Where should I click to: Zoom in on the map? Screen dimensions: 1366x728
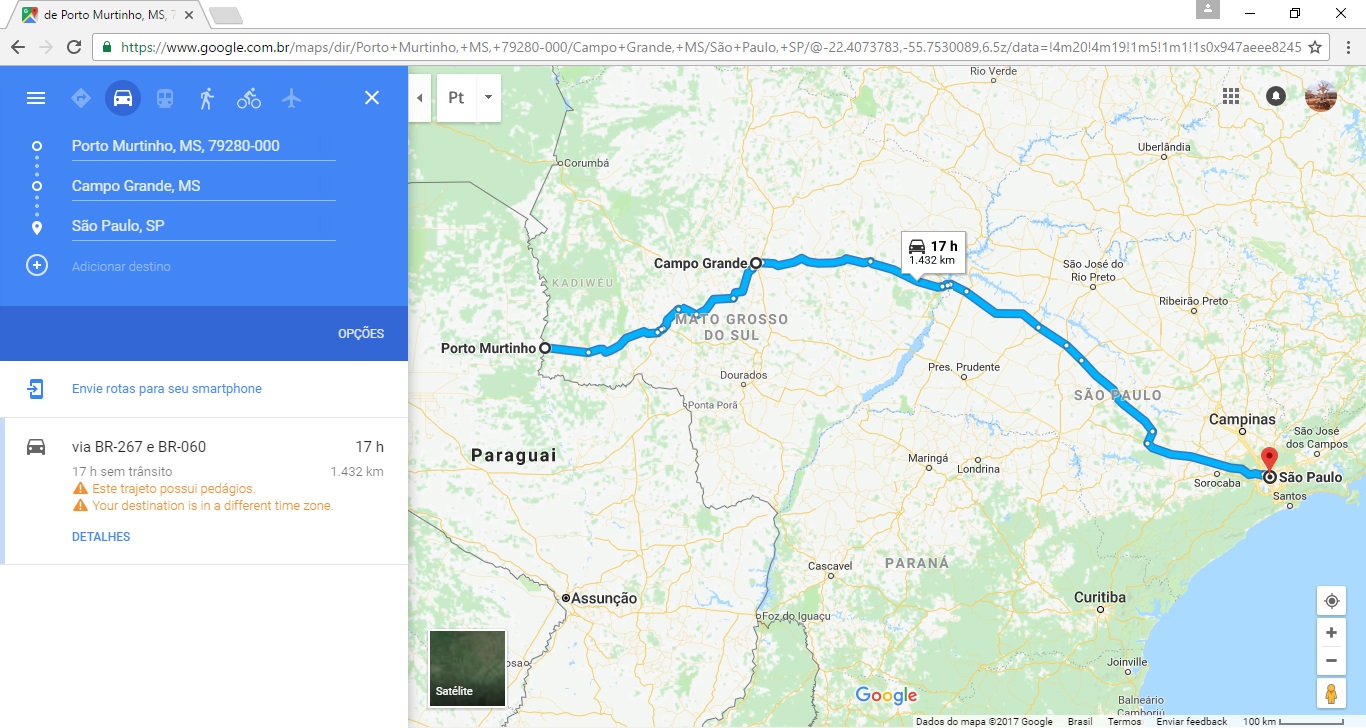(x=1331, y=633)
